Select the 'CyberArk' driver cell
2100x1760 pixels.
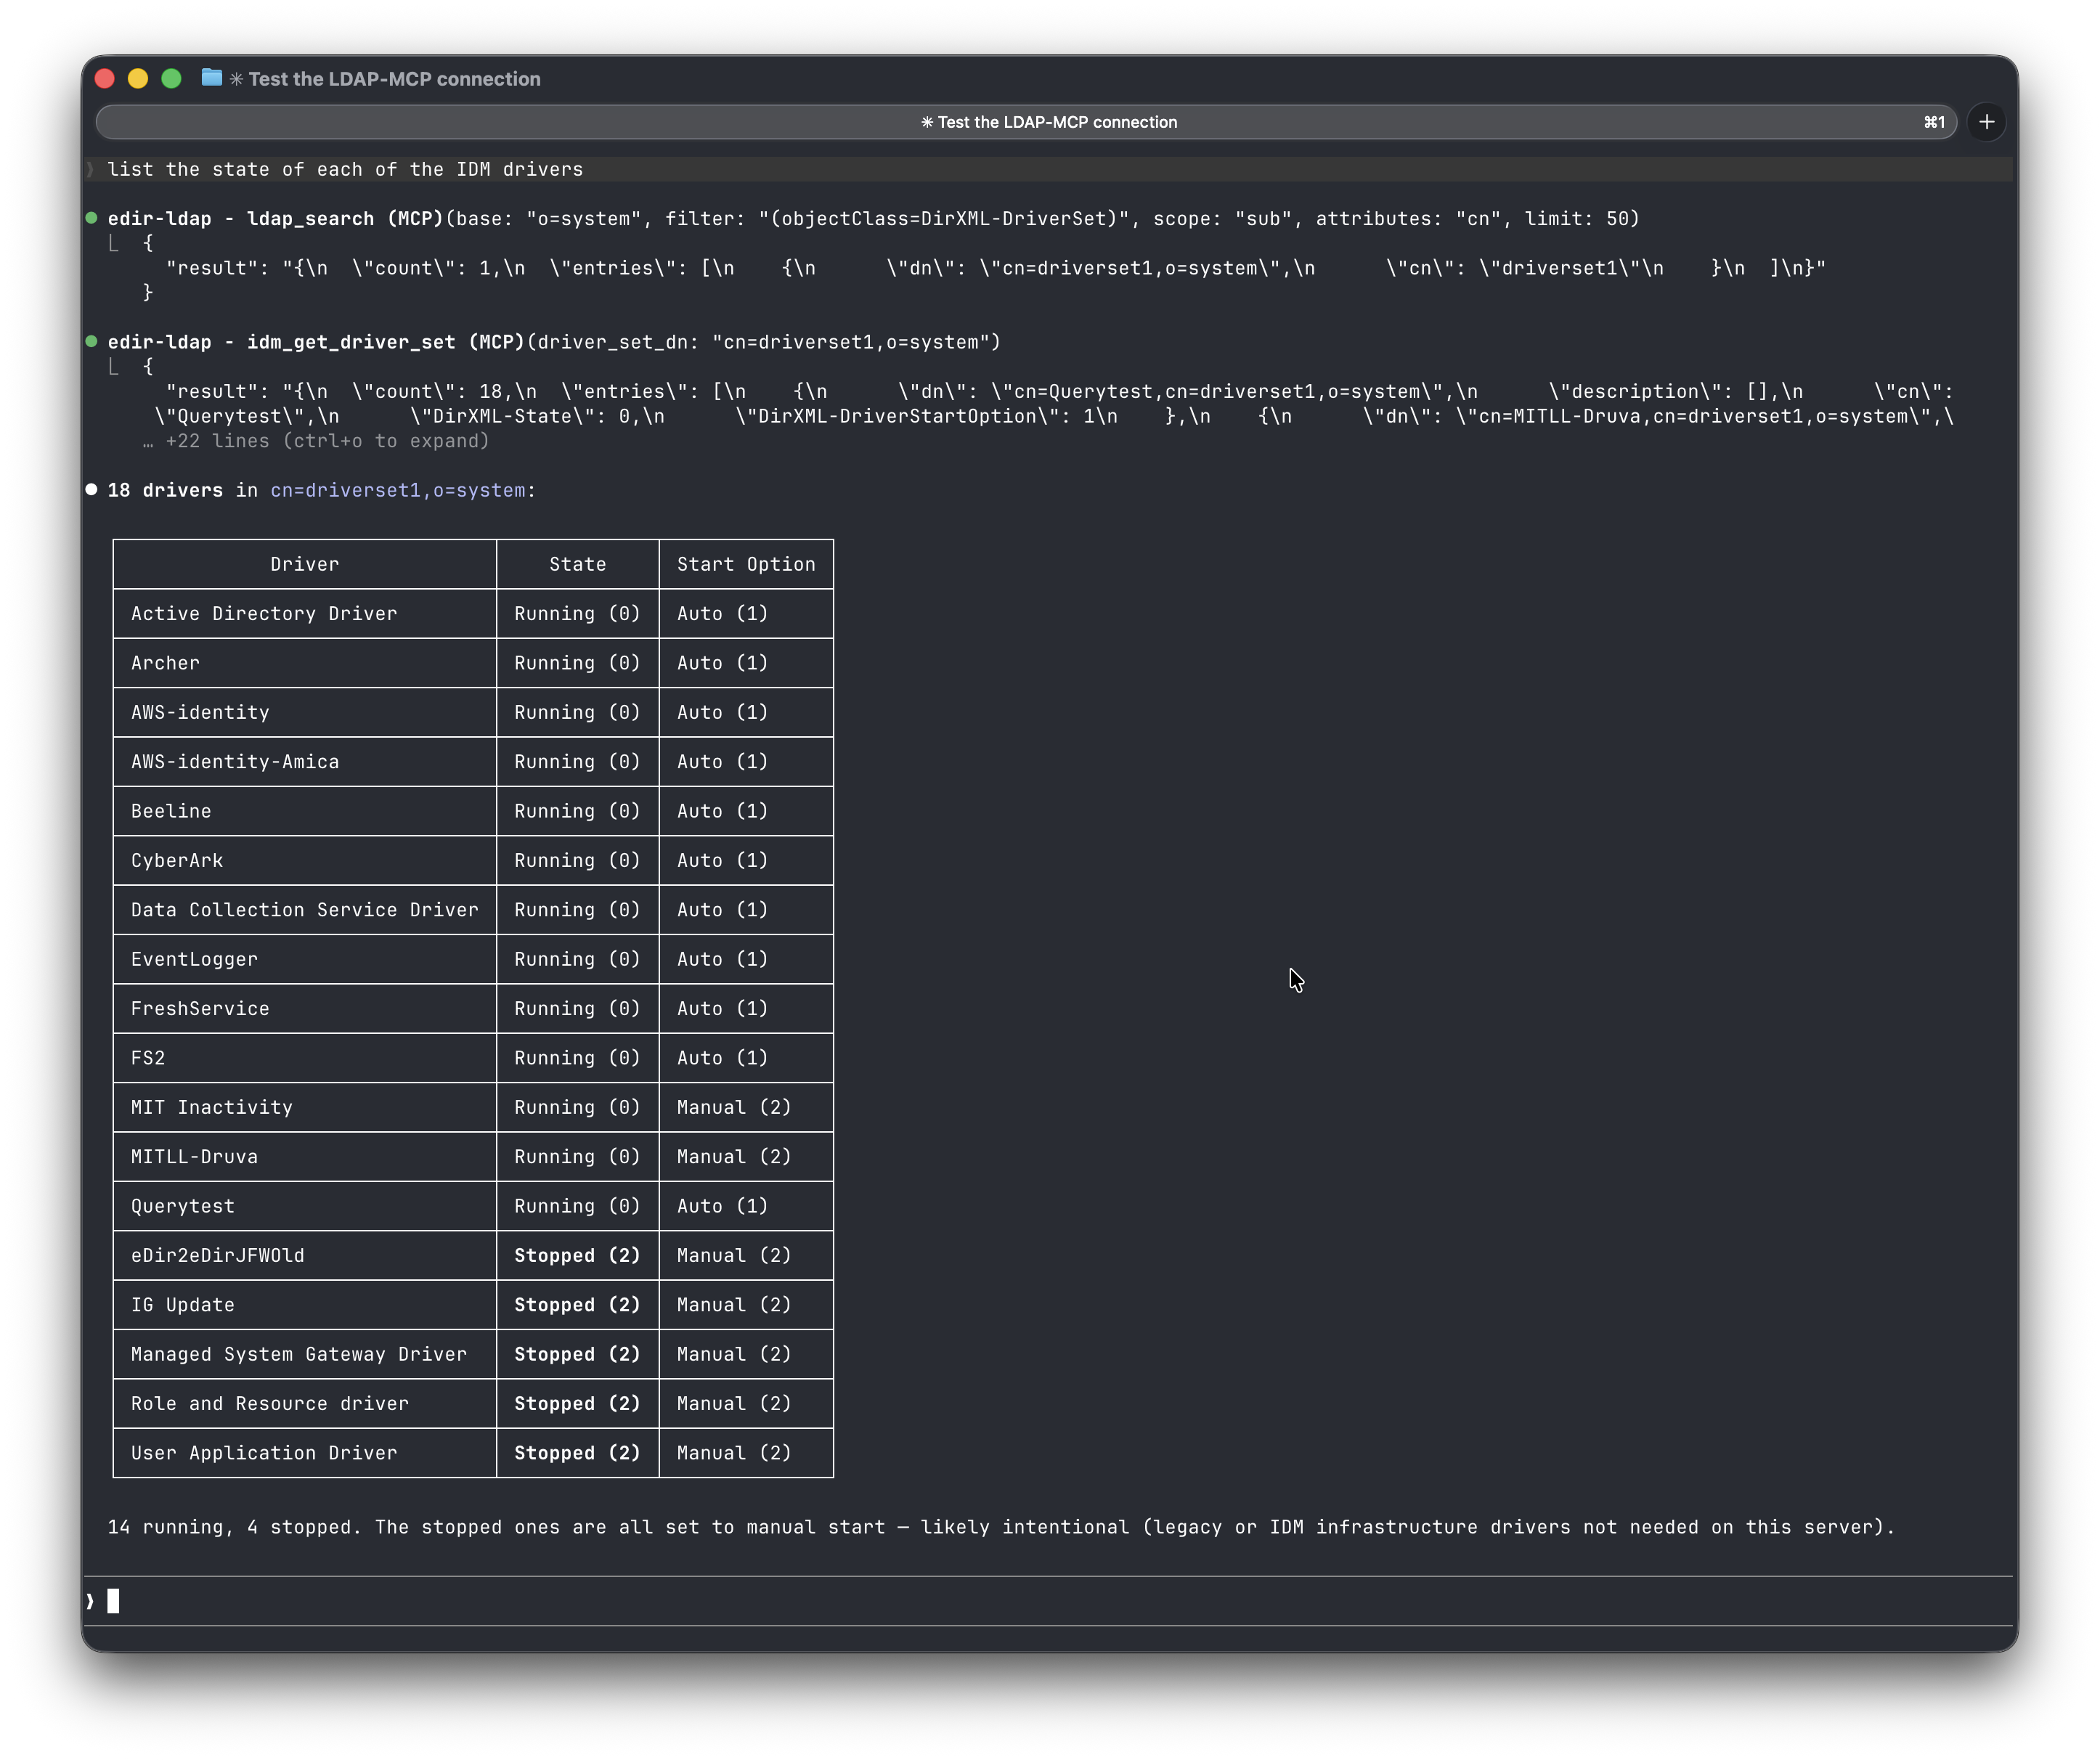305,860
